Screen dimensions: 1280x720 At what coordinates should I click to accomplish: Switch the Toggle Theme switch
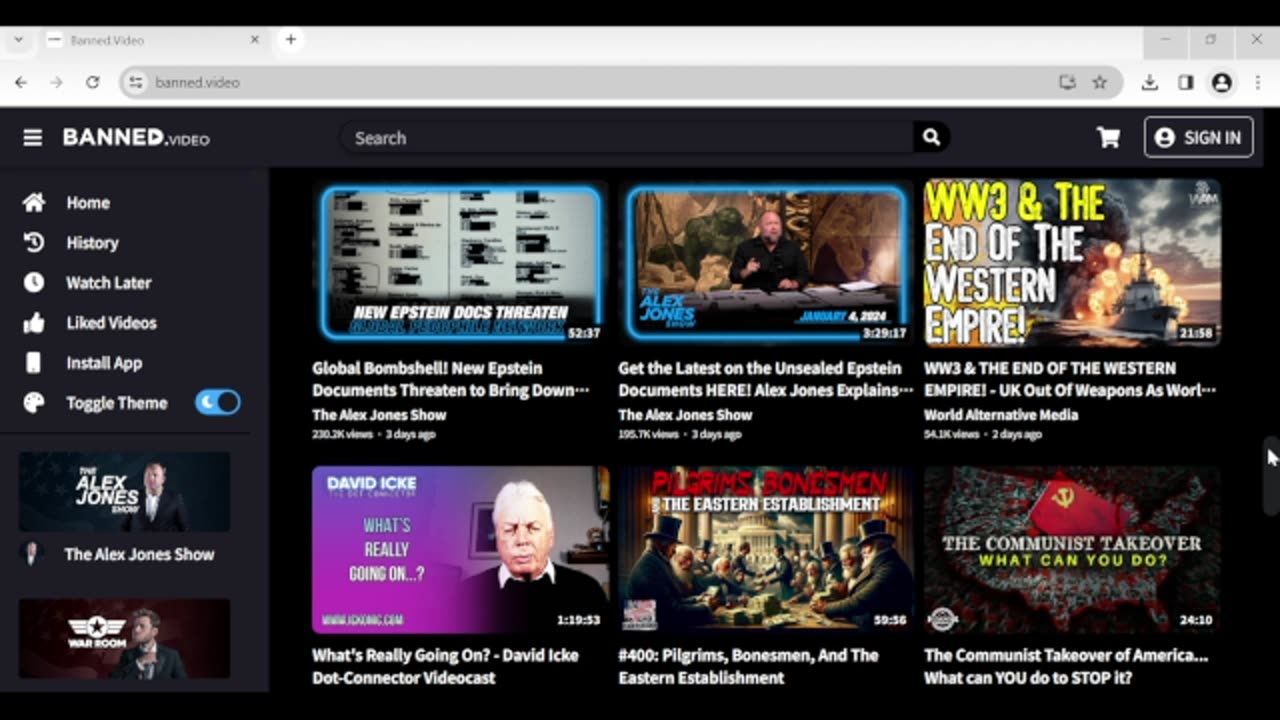coord(218,402)
